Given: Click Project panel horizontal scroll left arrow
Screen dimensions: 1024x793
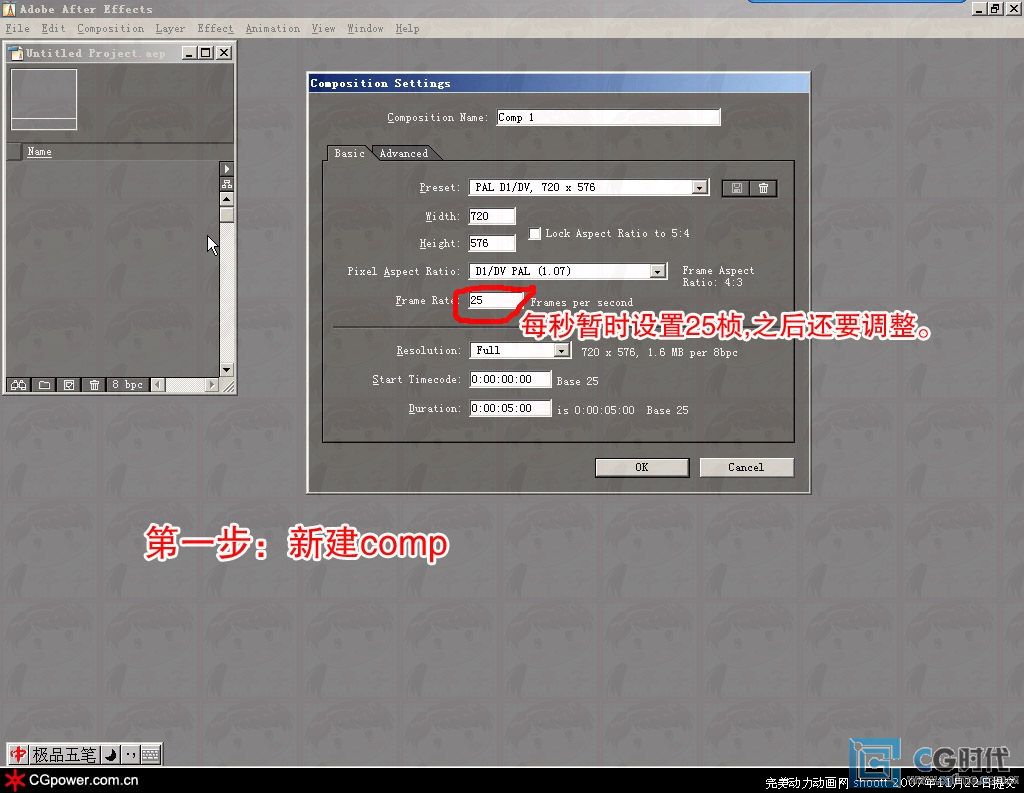Looking at the screenshot, I should (157, 385).
